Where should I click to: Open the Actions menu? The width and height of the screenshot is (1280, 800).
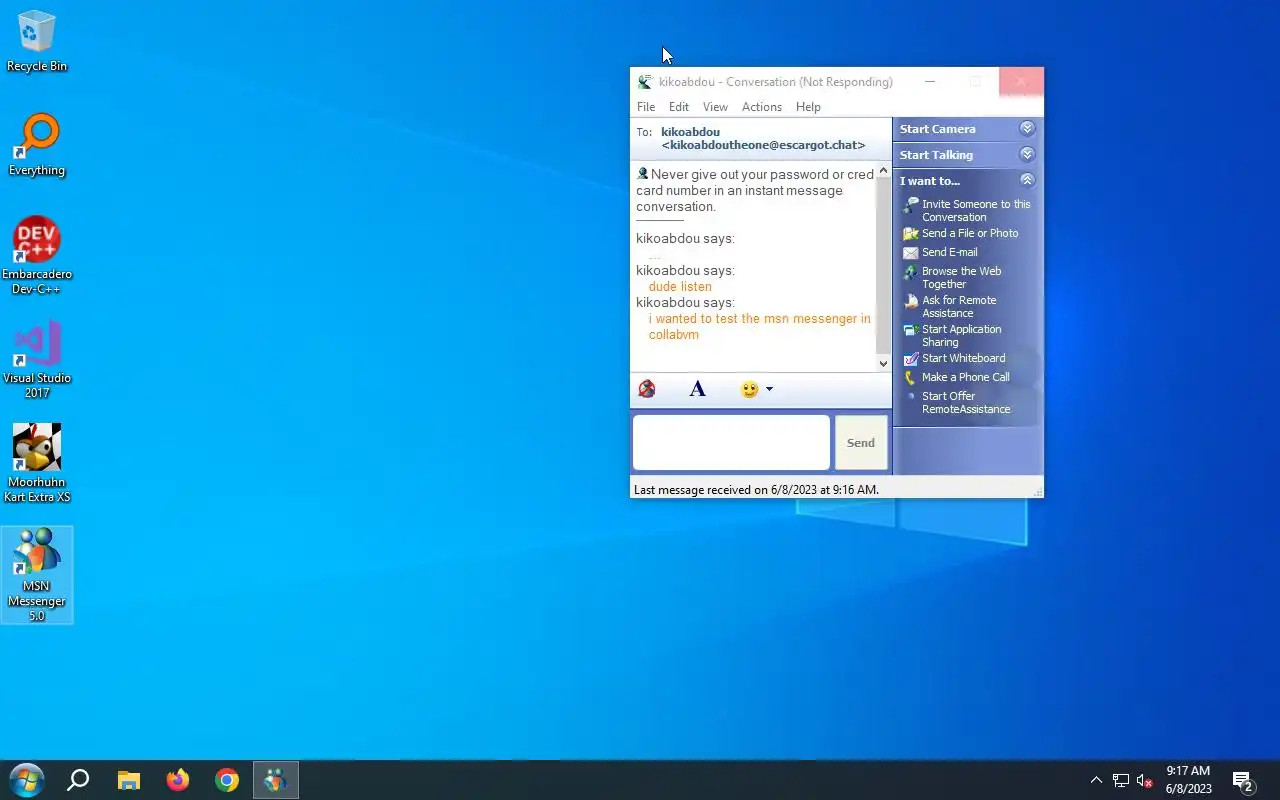(x=762, y=107)
